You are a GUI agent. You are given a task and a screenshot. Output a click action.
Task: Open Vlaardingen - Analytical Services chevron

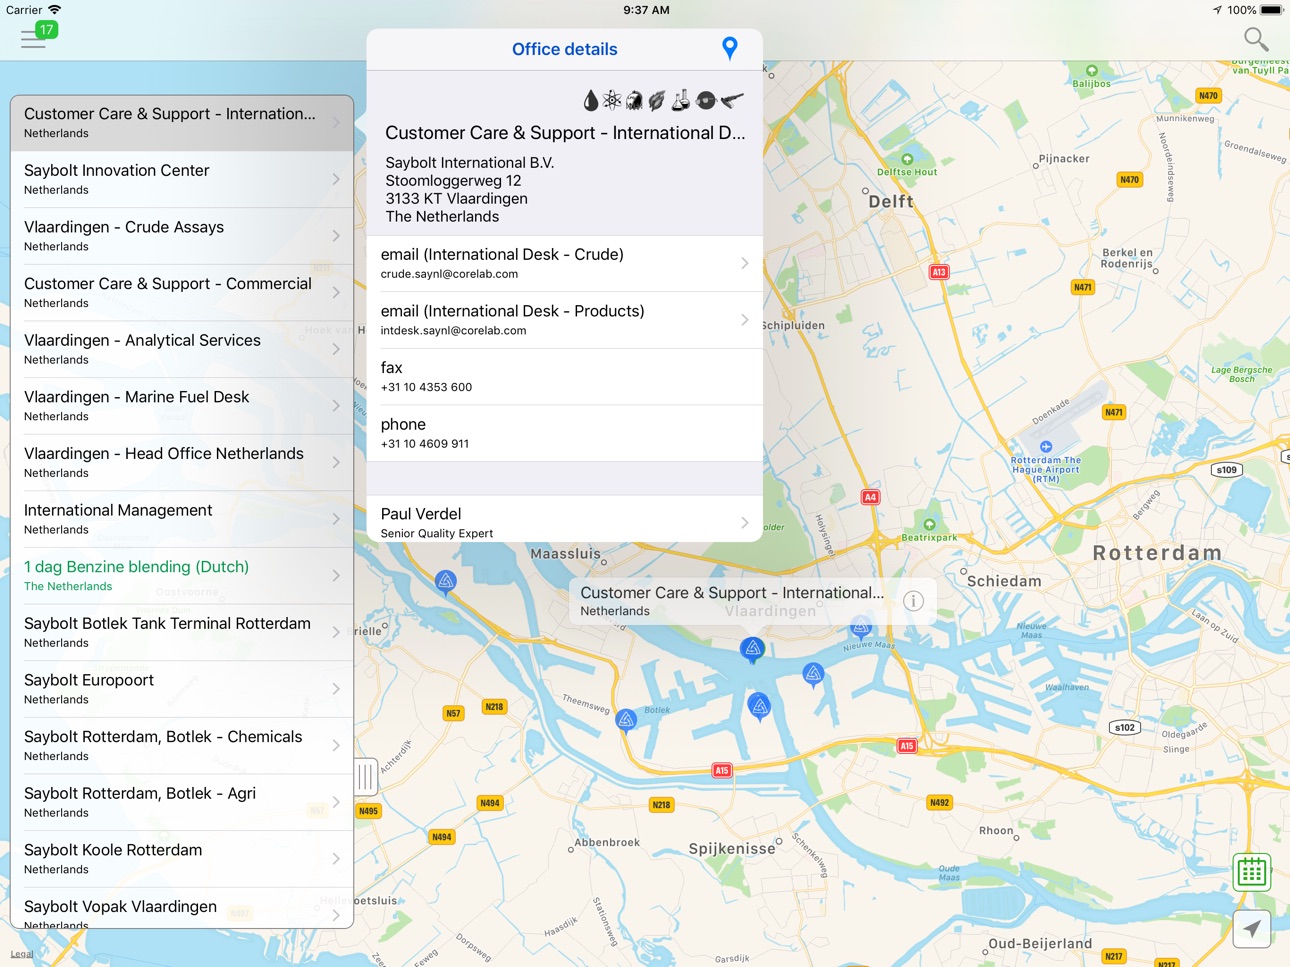[336, 349]
